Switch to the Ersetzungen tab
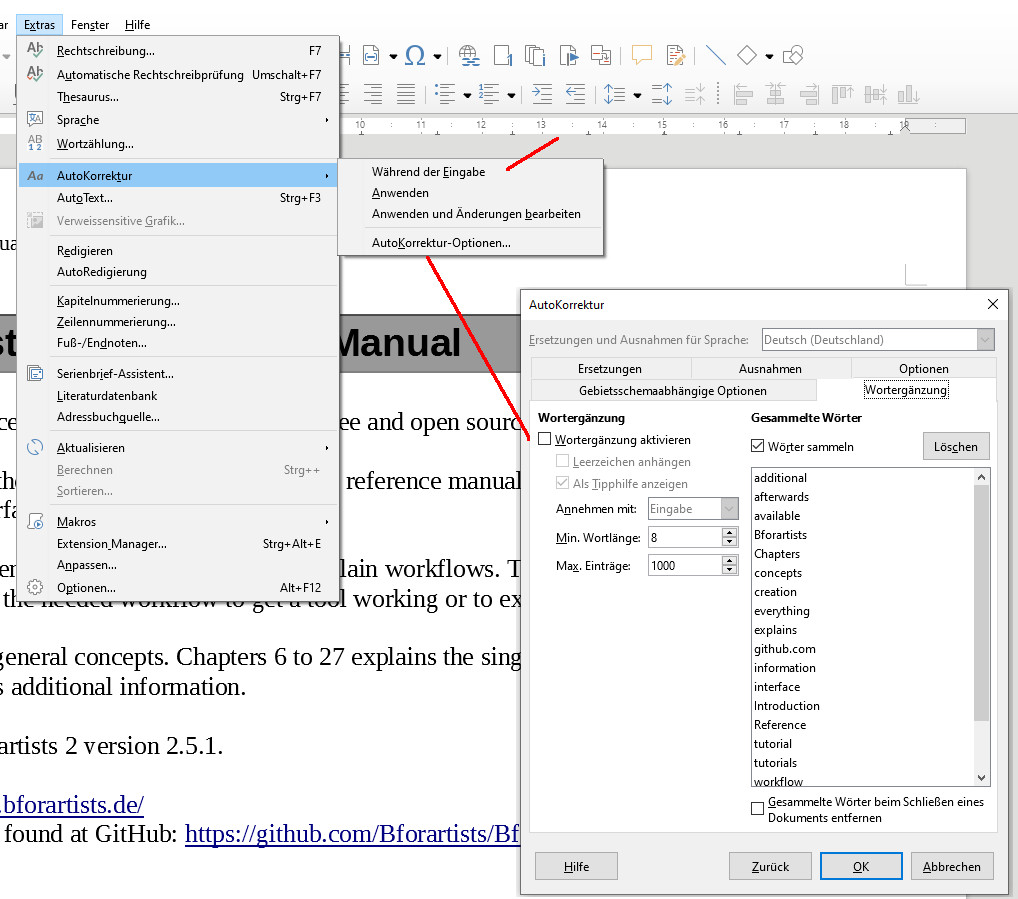1018x899 pixels. pos(610,368)
